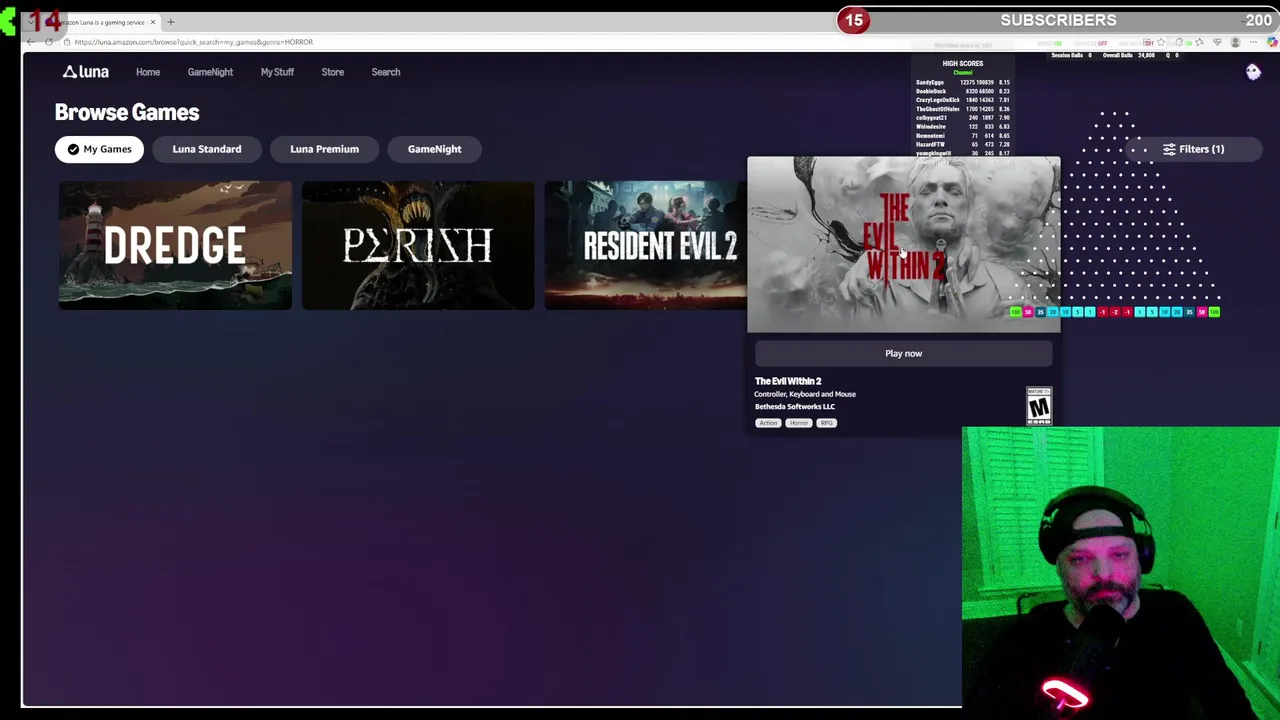Open the DREDGE game tile
Screen dimensions: 1280x720
point(175,245)
